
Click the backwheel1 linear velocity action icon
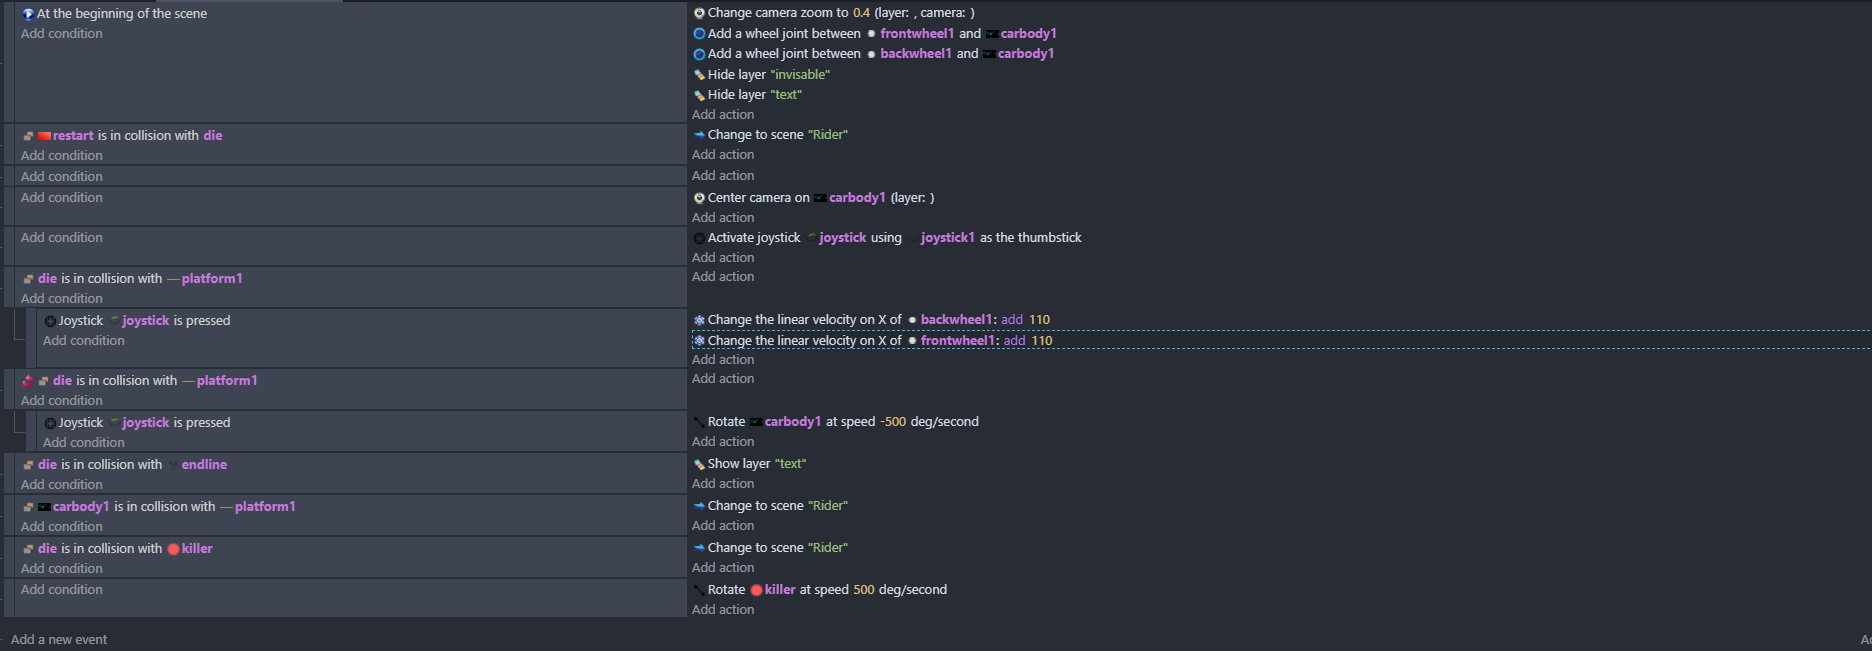point(699,320)
